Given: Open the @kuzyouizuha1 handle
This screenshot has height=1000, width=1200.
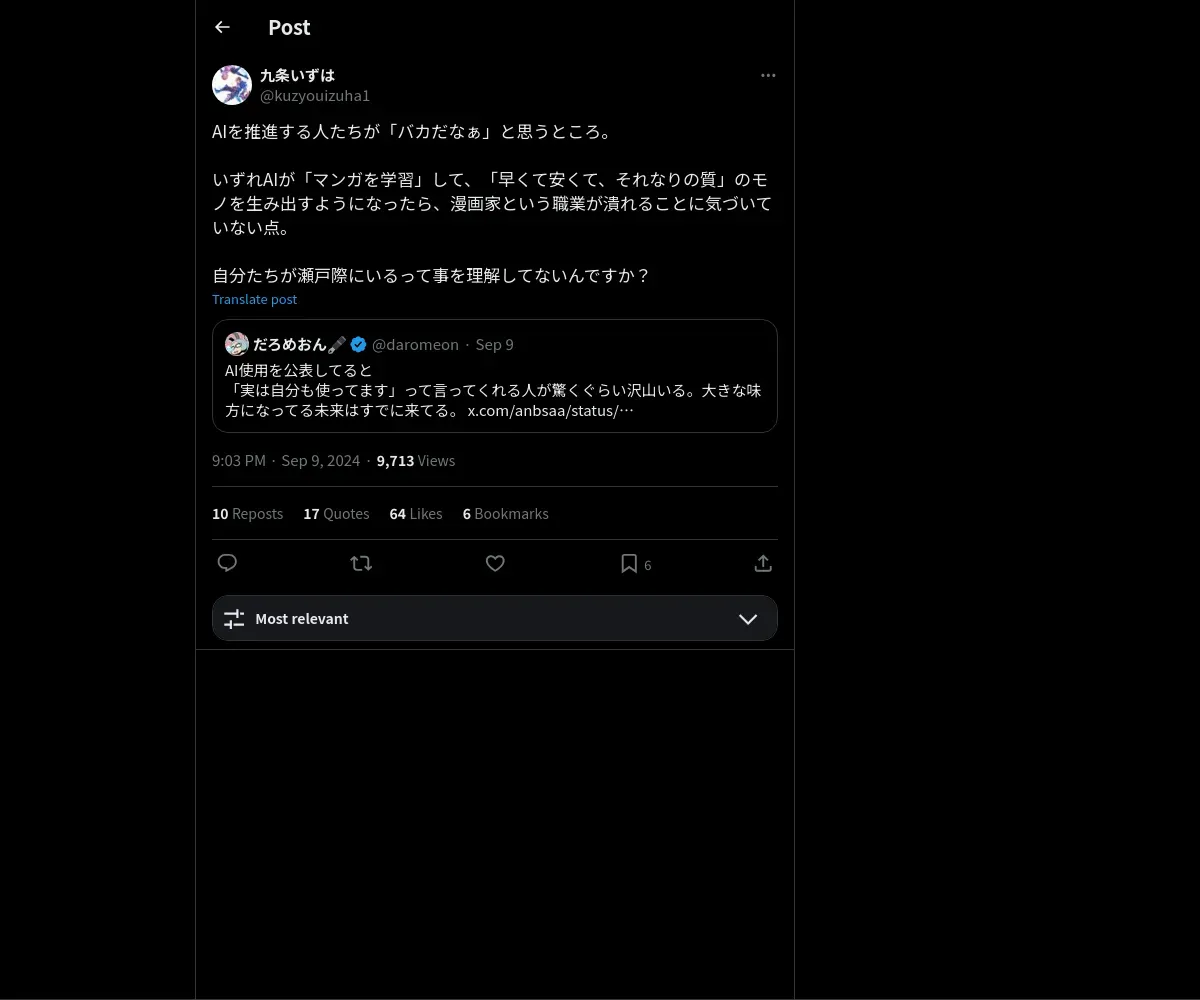Looking at the screenshot, I should point(315,96).
